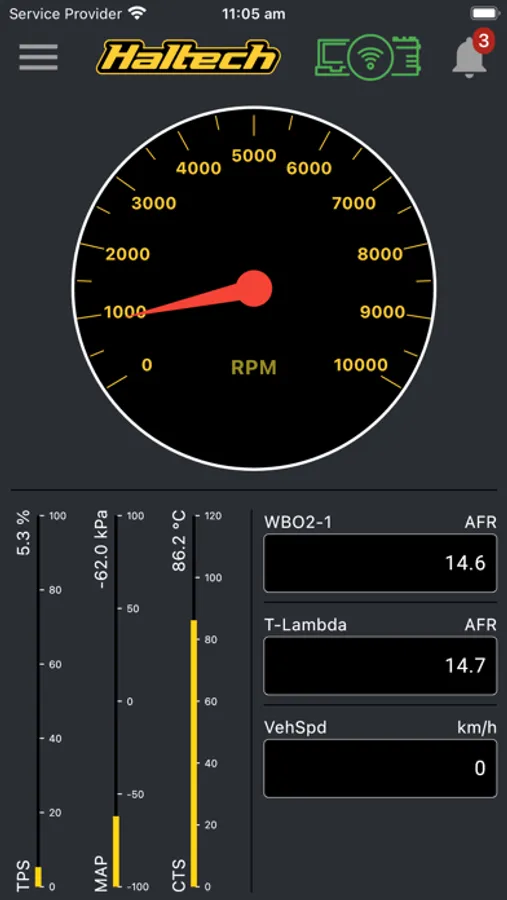Tap the Haltech logo
507x900 pixels.
(188, 57)
